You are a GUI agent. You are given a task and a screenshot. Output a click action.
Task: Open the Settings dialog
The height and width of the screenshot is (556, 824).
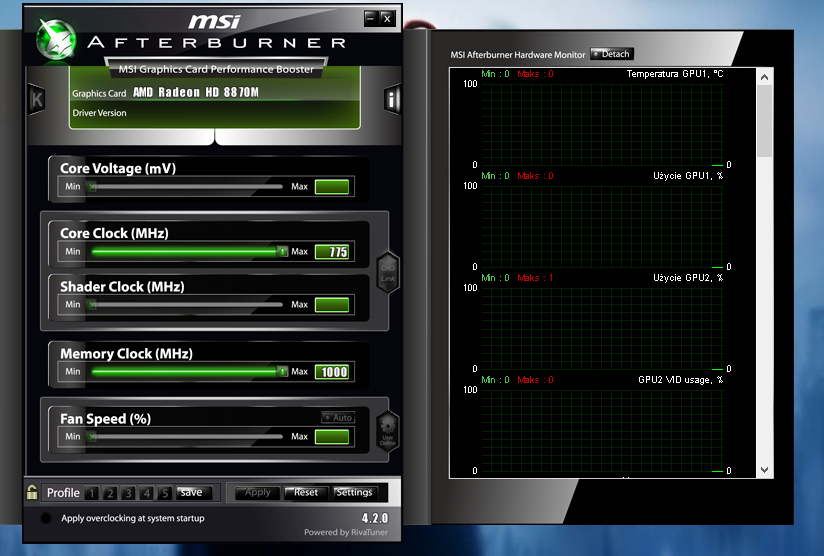coord(354,492)
